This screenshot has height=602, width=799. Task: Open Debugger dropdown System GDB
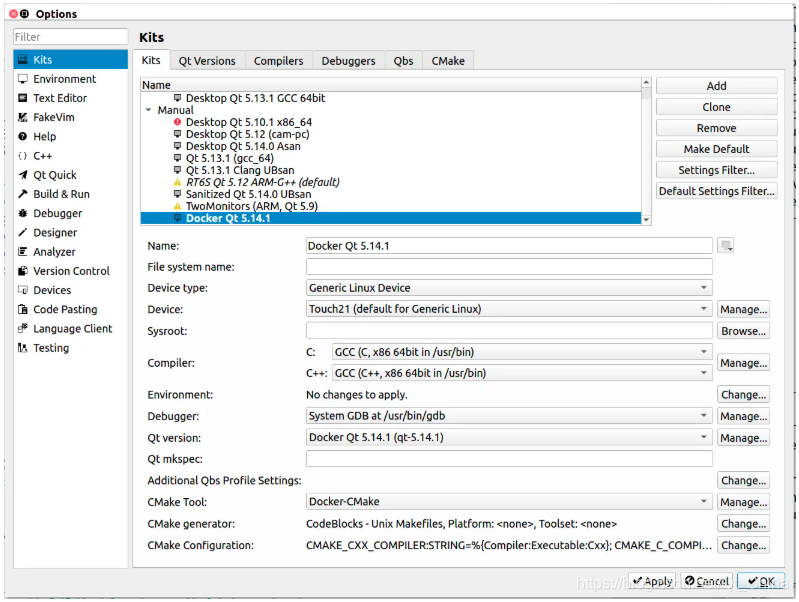[509, 416]
